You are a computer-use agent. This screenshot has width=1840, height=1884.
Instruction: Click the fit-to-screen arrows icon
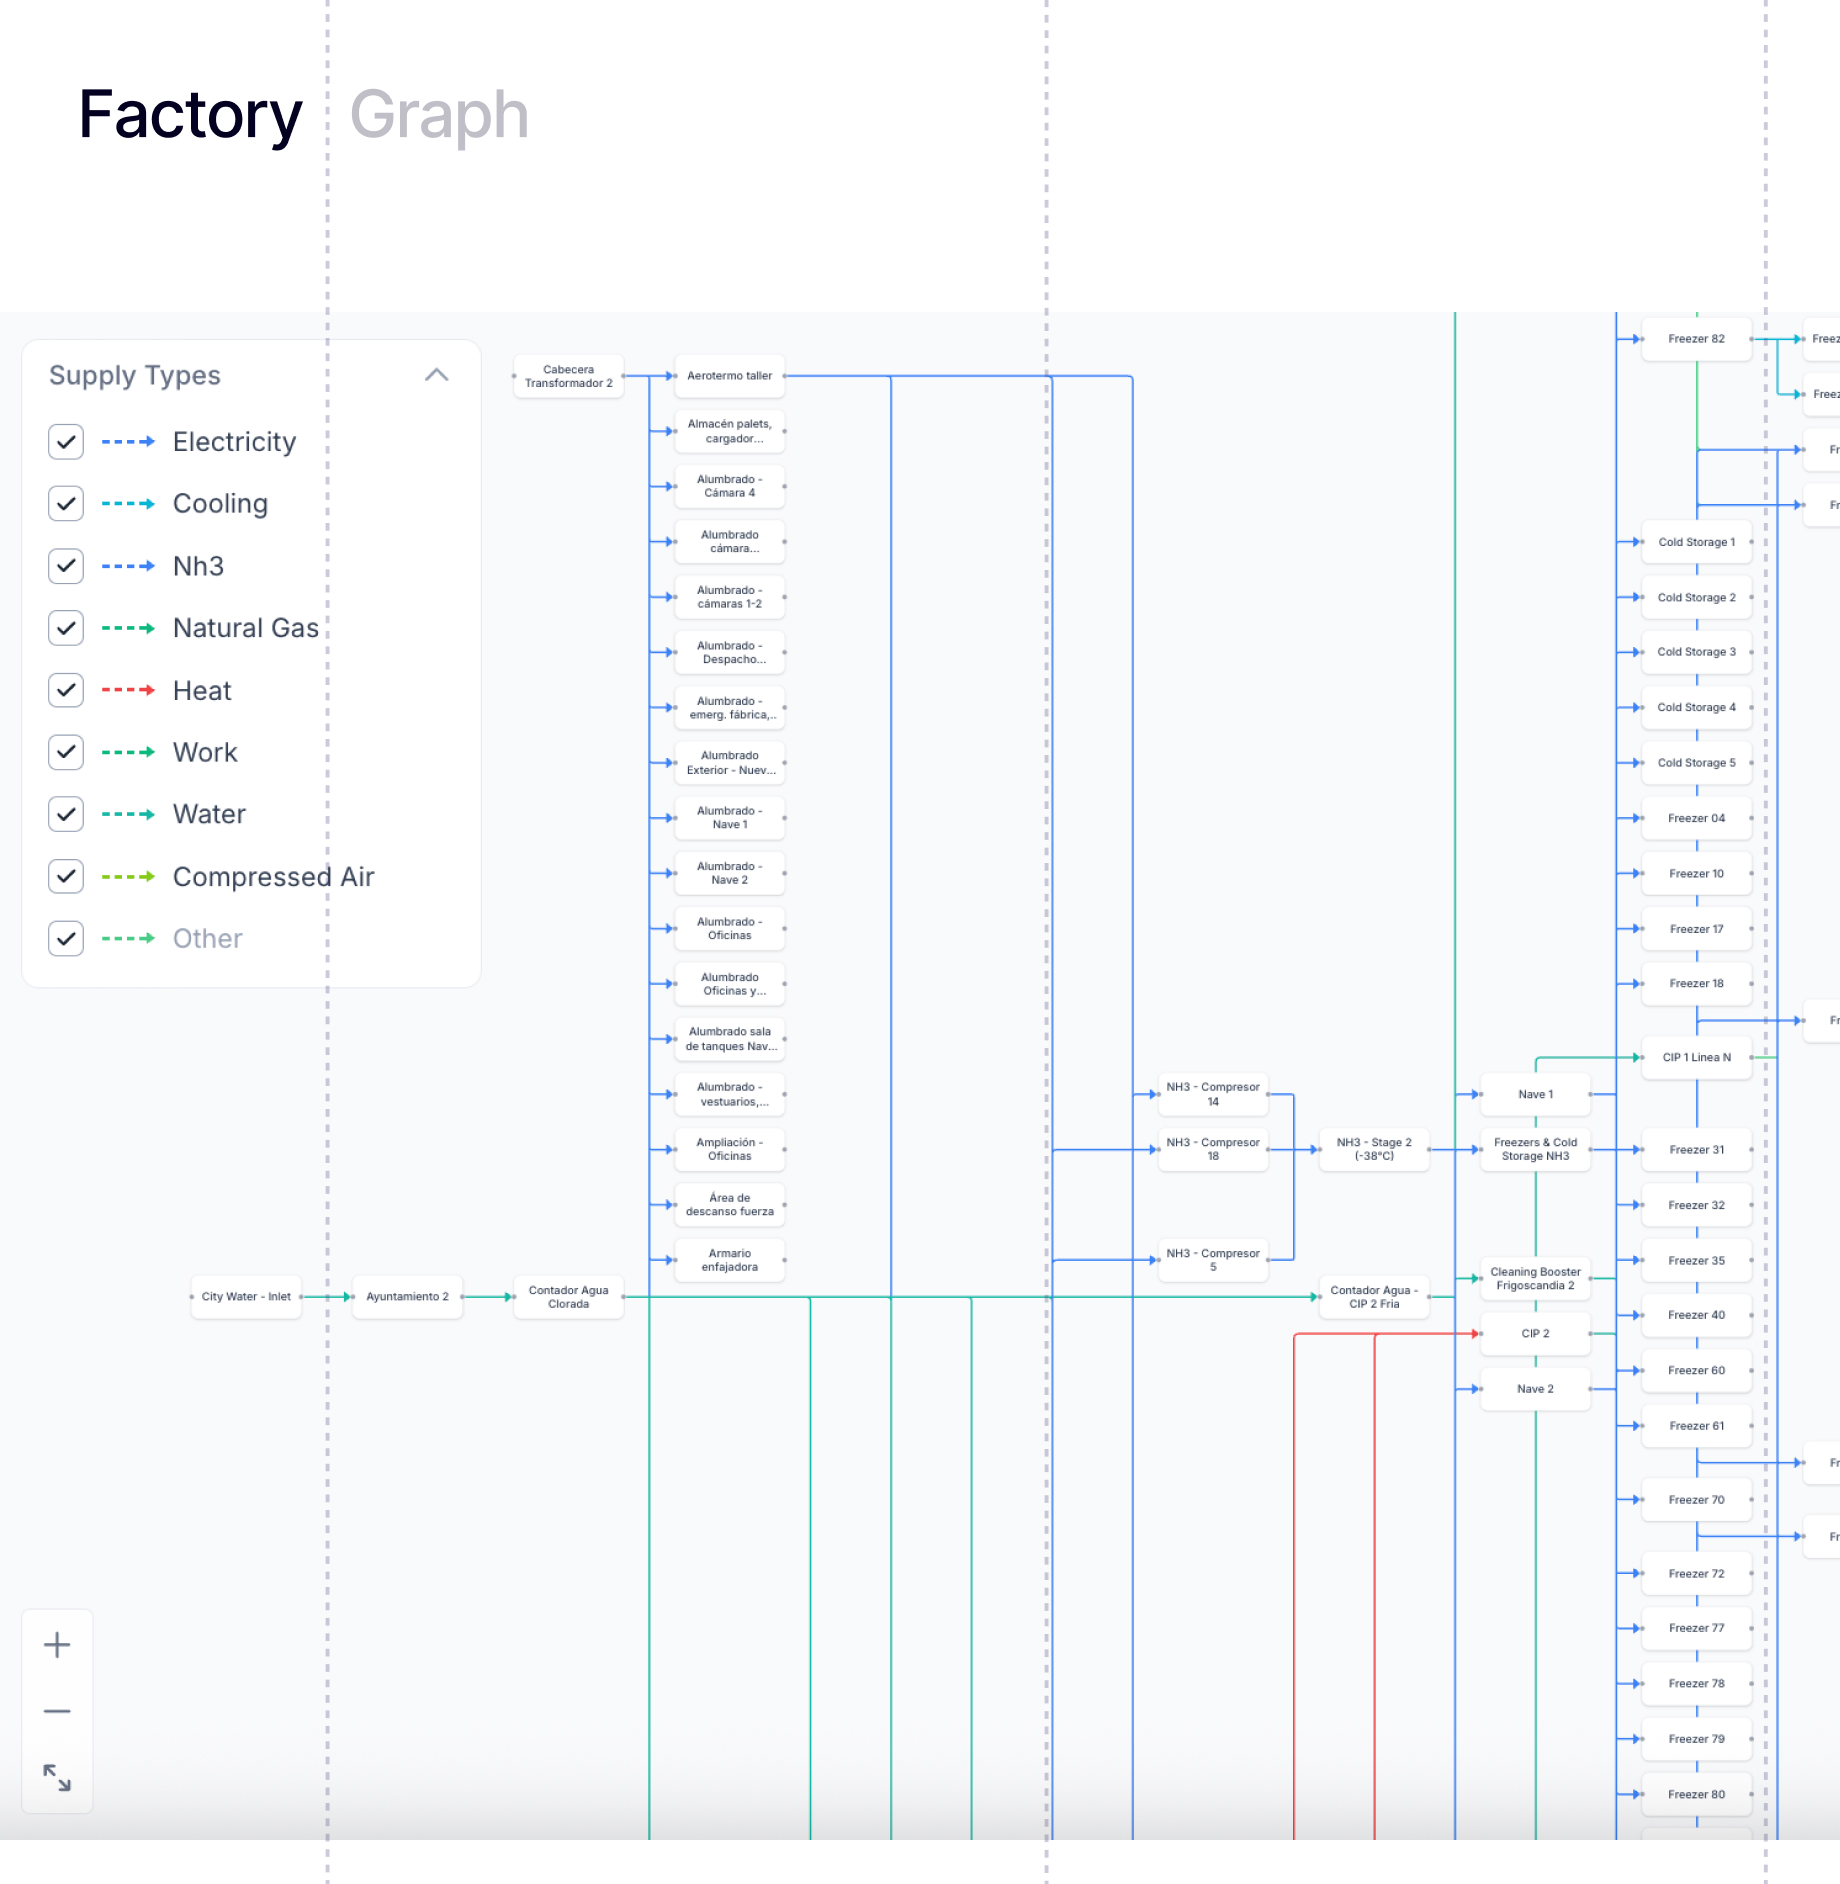57,1778
